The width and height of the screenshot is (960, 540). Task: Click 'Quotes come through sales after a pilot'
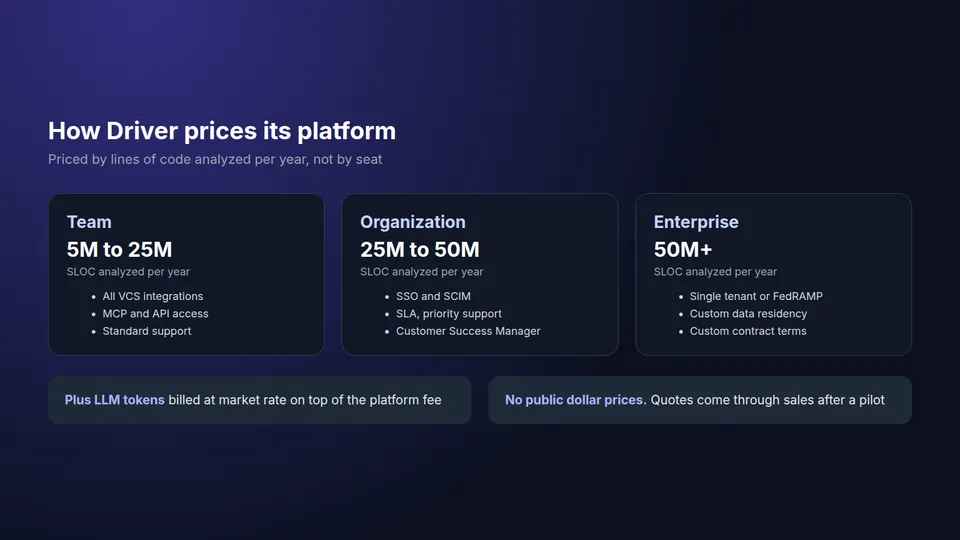[768, 400]
